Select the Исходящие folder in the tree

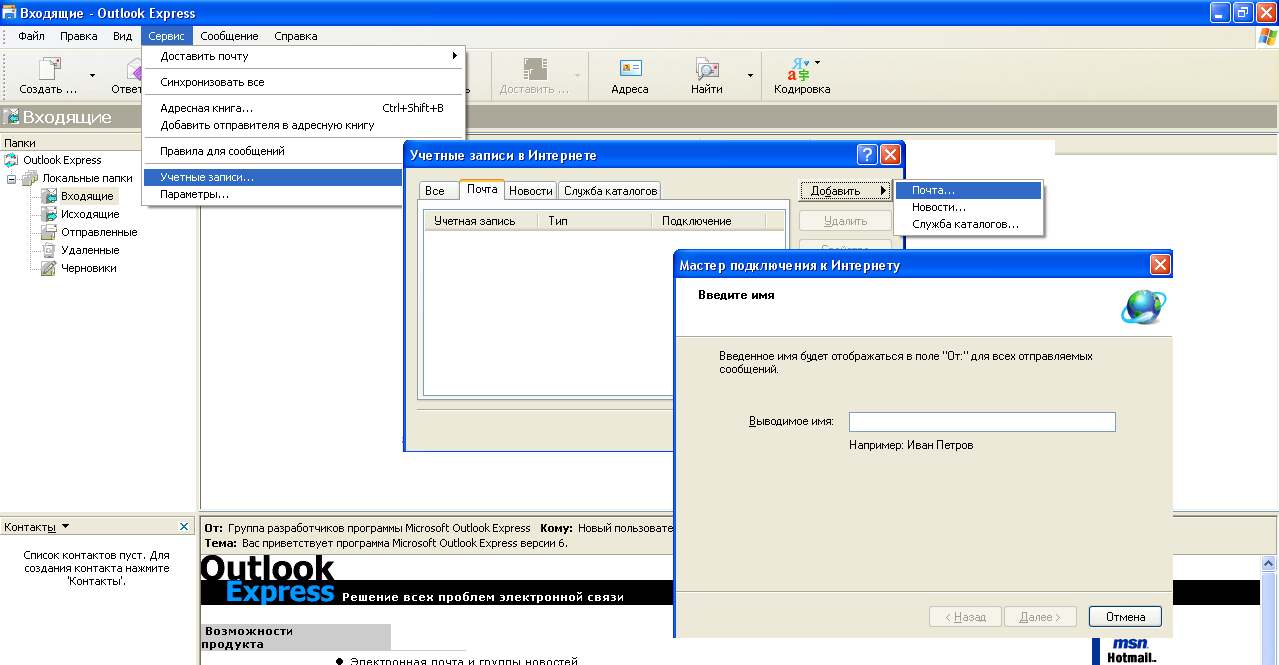(90, 214)
